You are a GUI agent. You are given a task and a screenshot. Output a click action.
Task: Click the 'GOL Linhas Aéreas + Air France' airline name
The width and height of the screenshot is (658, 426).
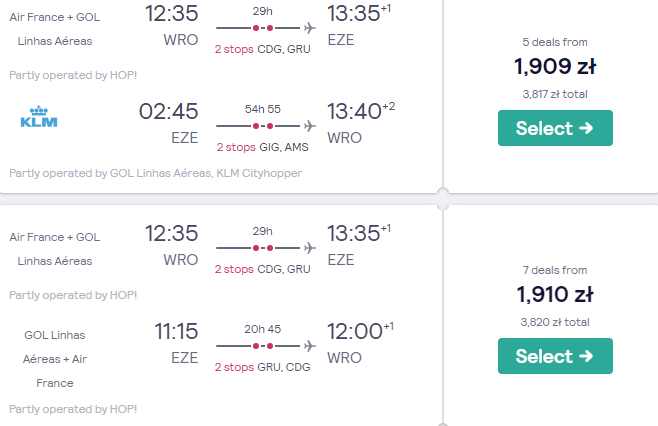point(55,359)
